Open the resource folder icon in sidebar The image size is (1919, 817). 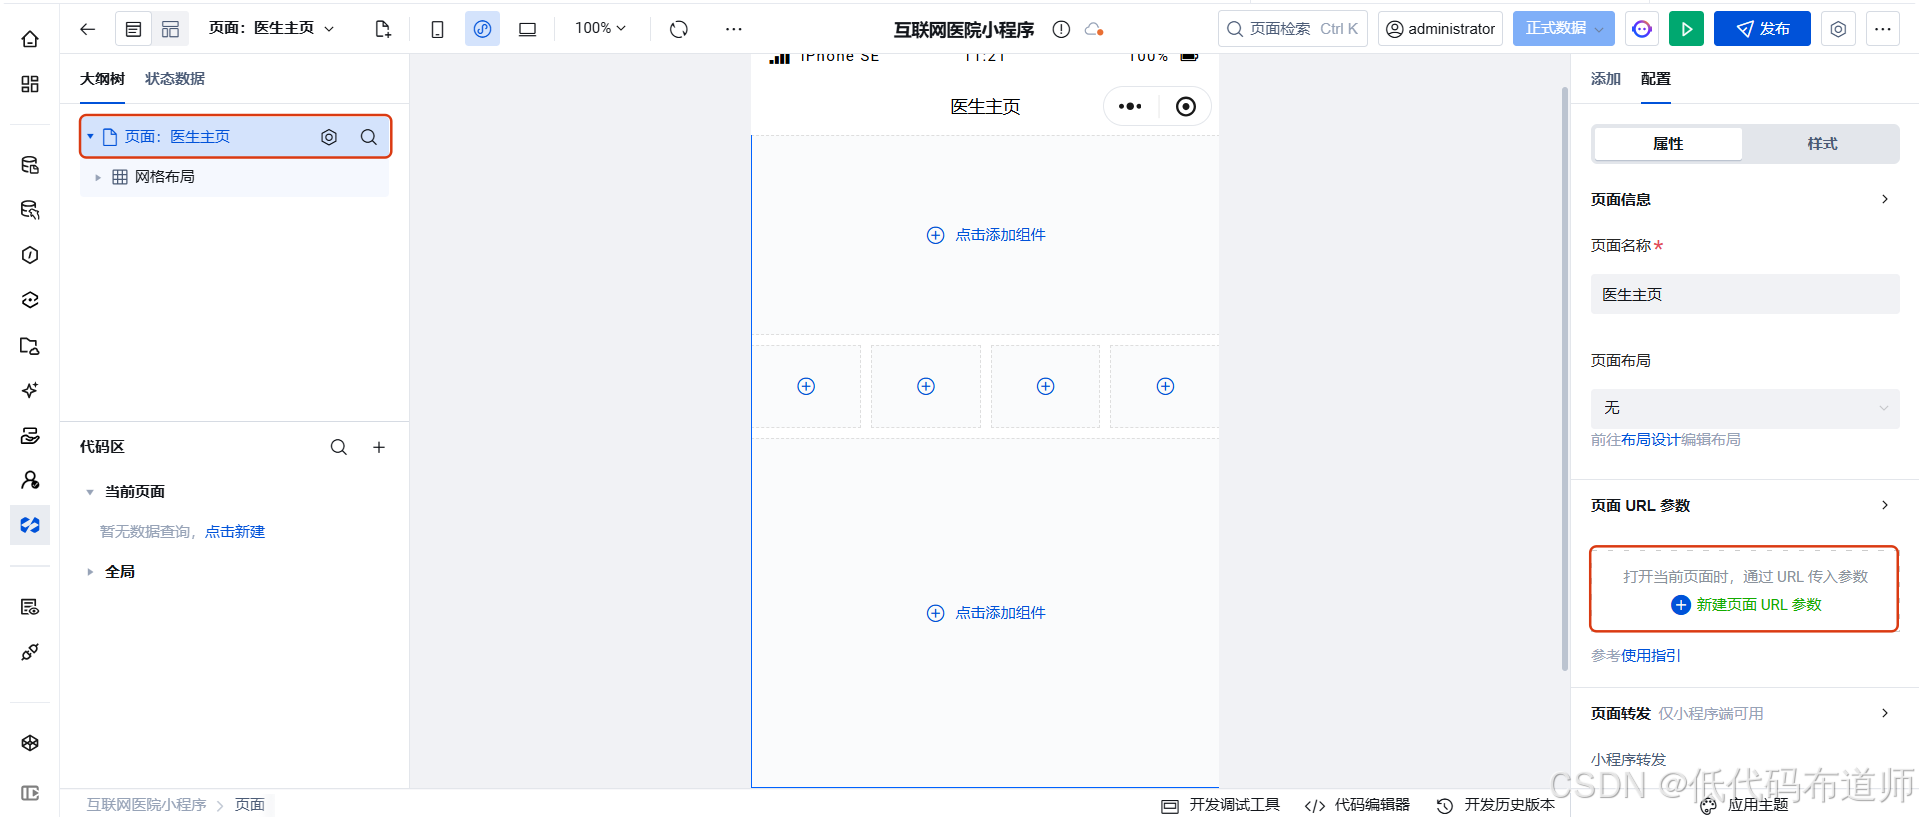point(30,346)
